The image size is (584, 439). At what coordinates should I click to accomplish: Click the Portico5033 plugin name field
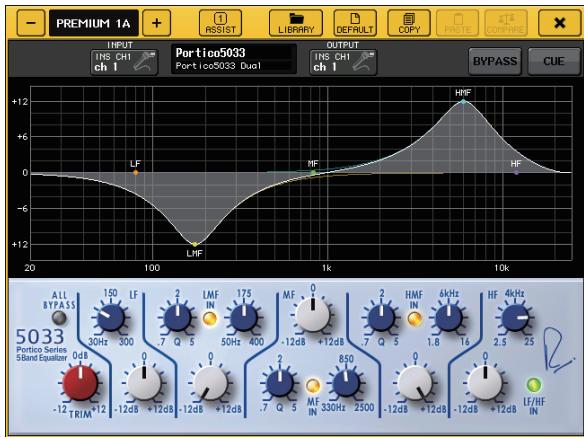click(x=234, y=59)
